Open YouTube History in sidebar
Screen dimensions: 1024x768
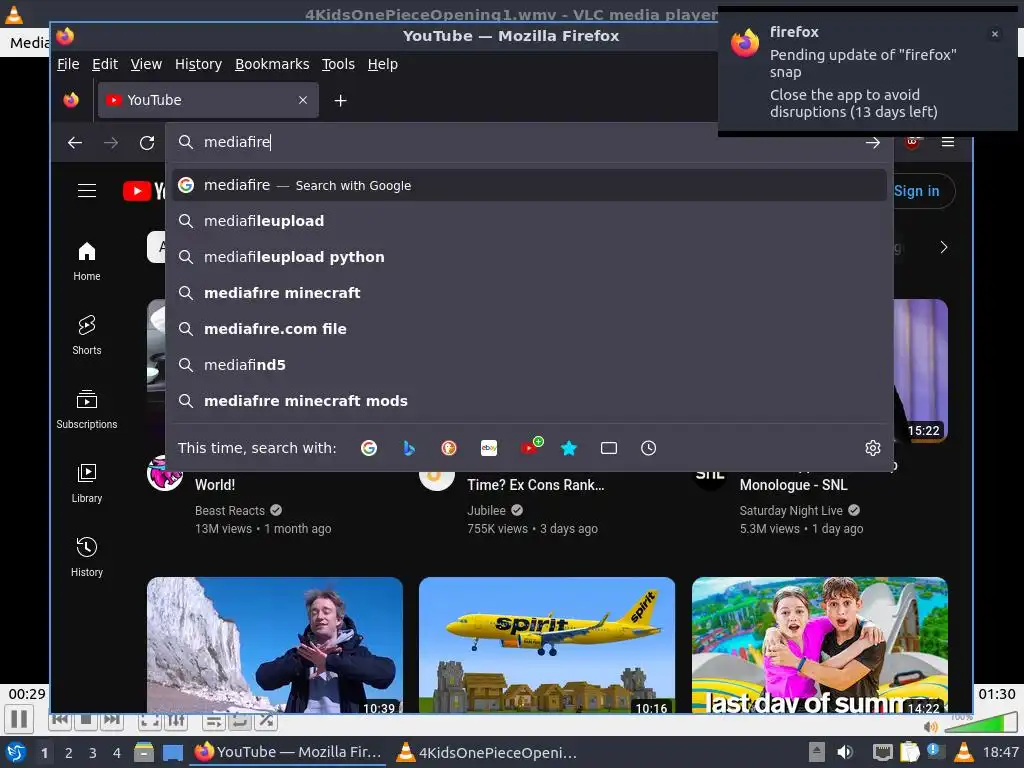(87, 557)
